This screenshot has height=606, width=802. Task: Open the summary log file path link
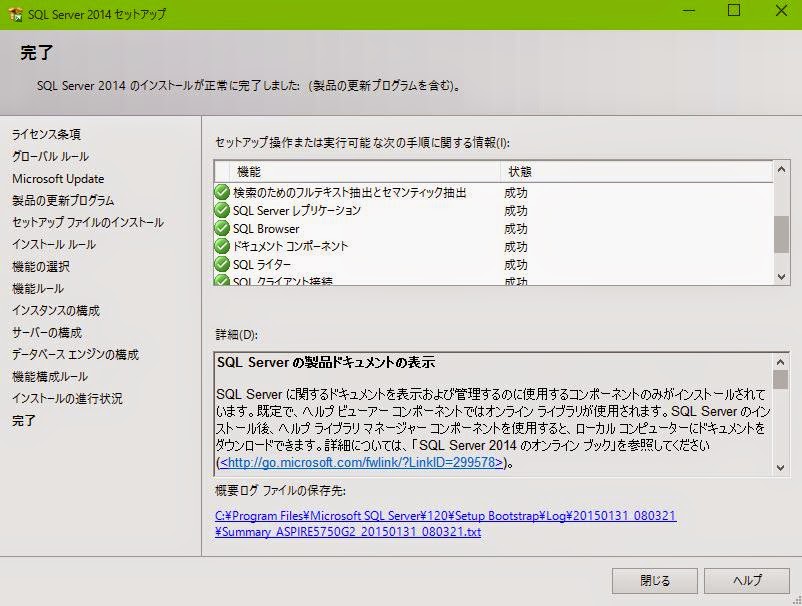(445, 524)
